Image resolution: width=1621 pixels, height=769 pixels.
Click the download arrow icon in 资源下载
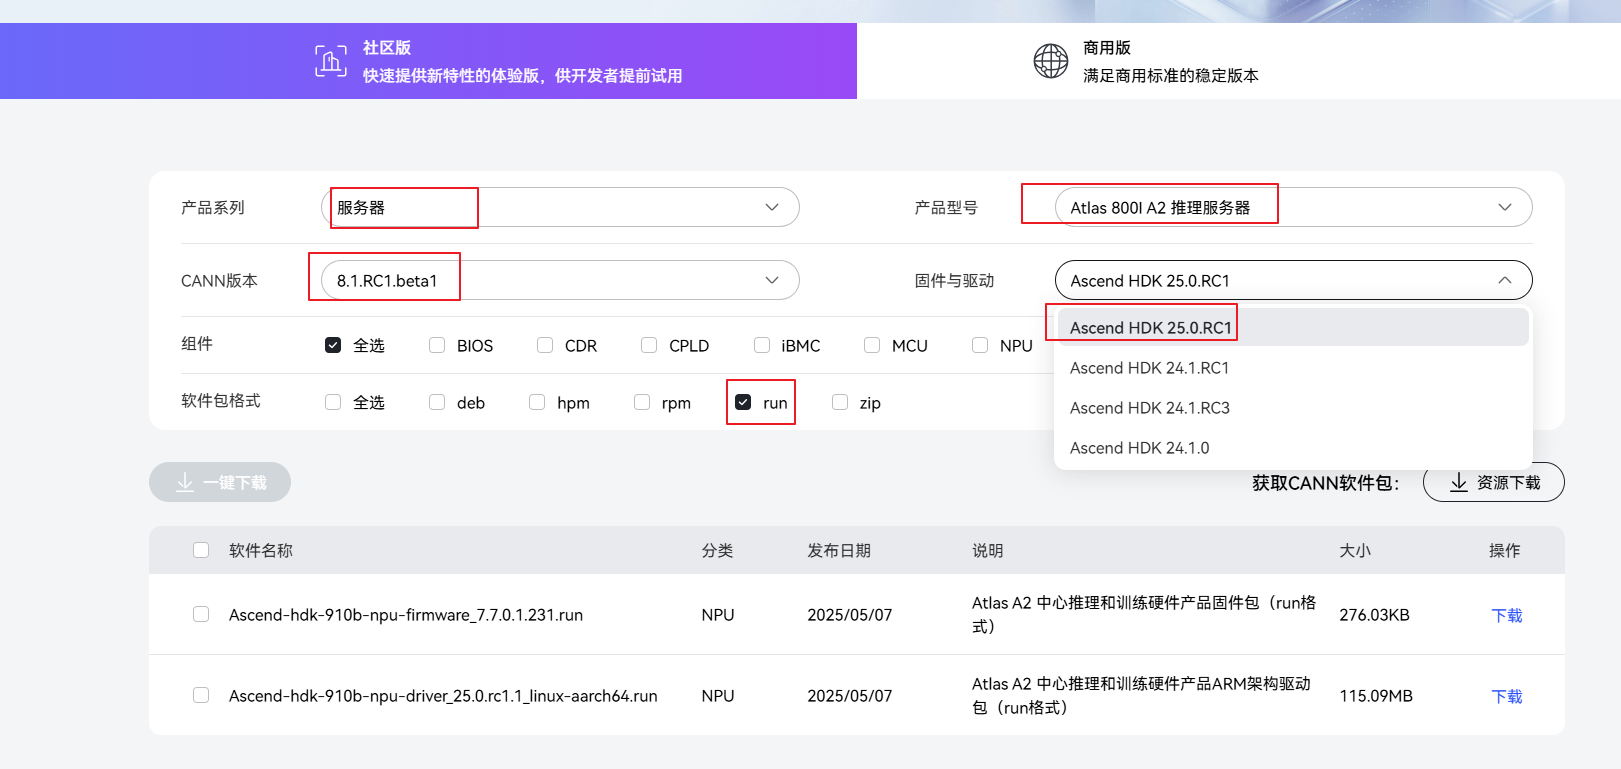click(x=1459, y=483)
